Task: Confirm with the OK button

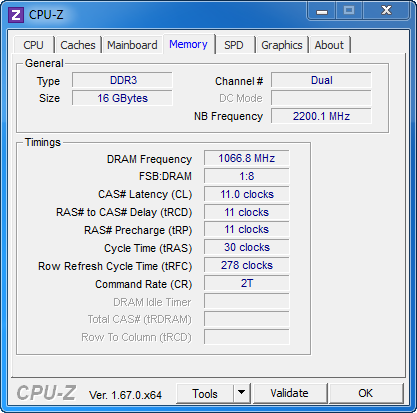Action: tap(366, 393)
